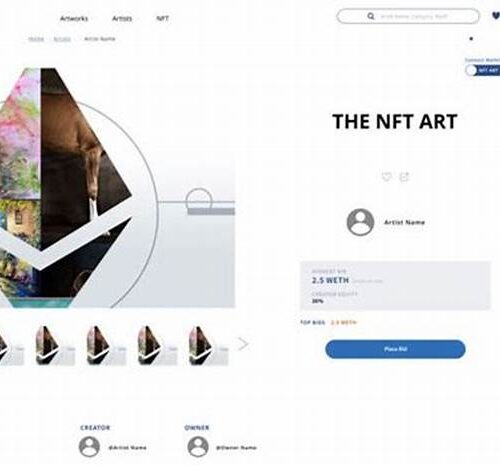Show next thumbnails with right chevron

[x=243, y=344]
